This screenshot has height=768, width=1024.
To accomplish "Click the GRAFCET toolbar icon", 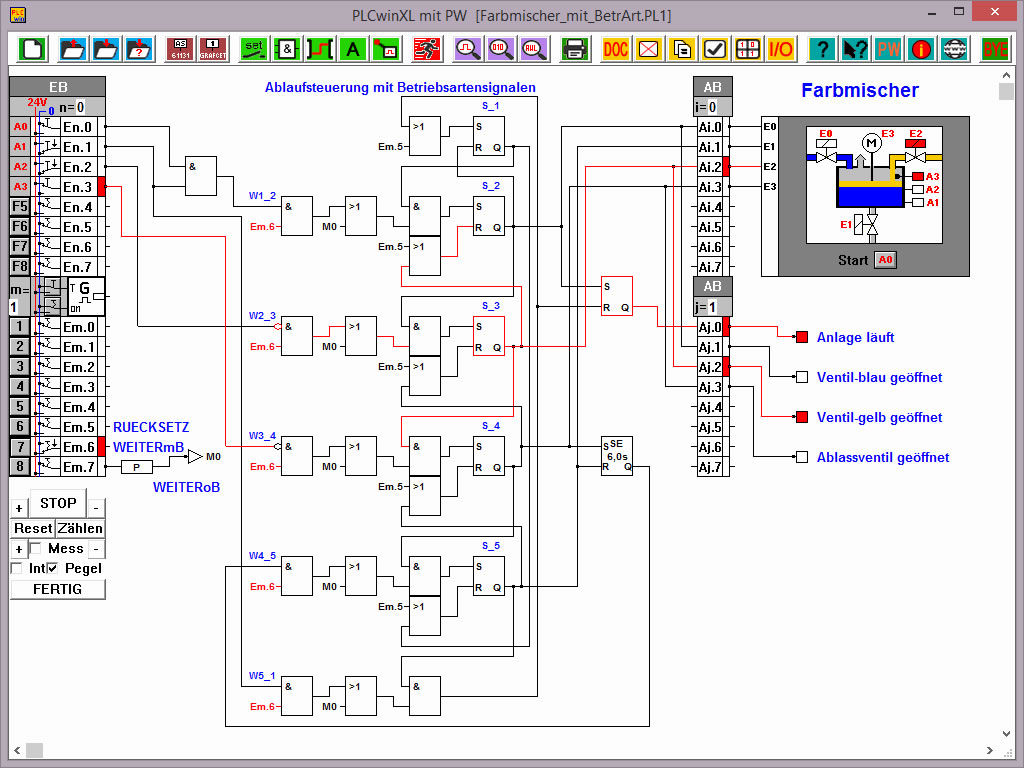I will (213, 48).
